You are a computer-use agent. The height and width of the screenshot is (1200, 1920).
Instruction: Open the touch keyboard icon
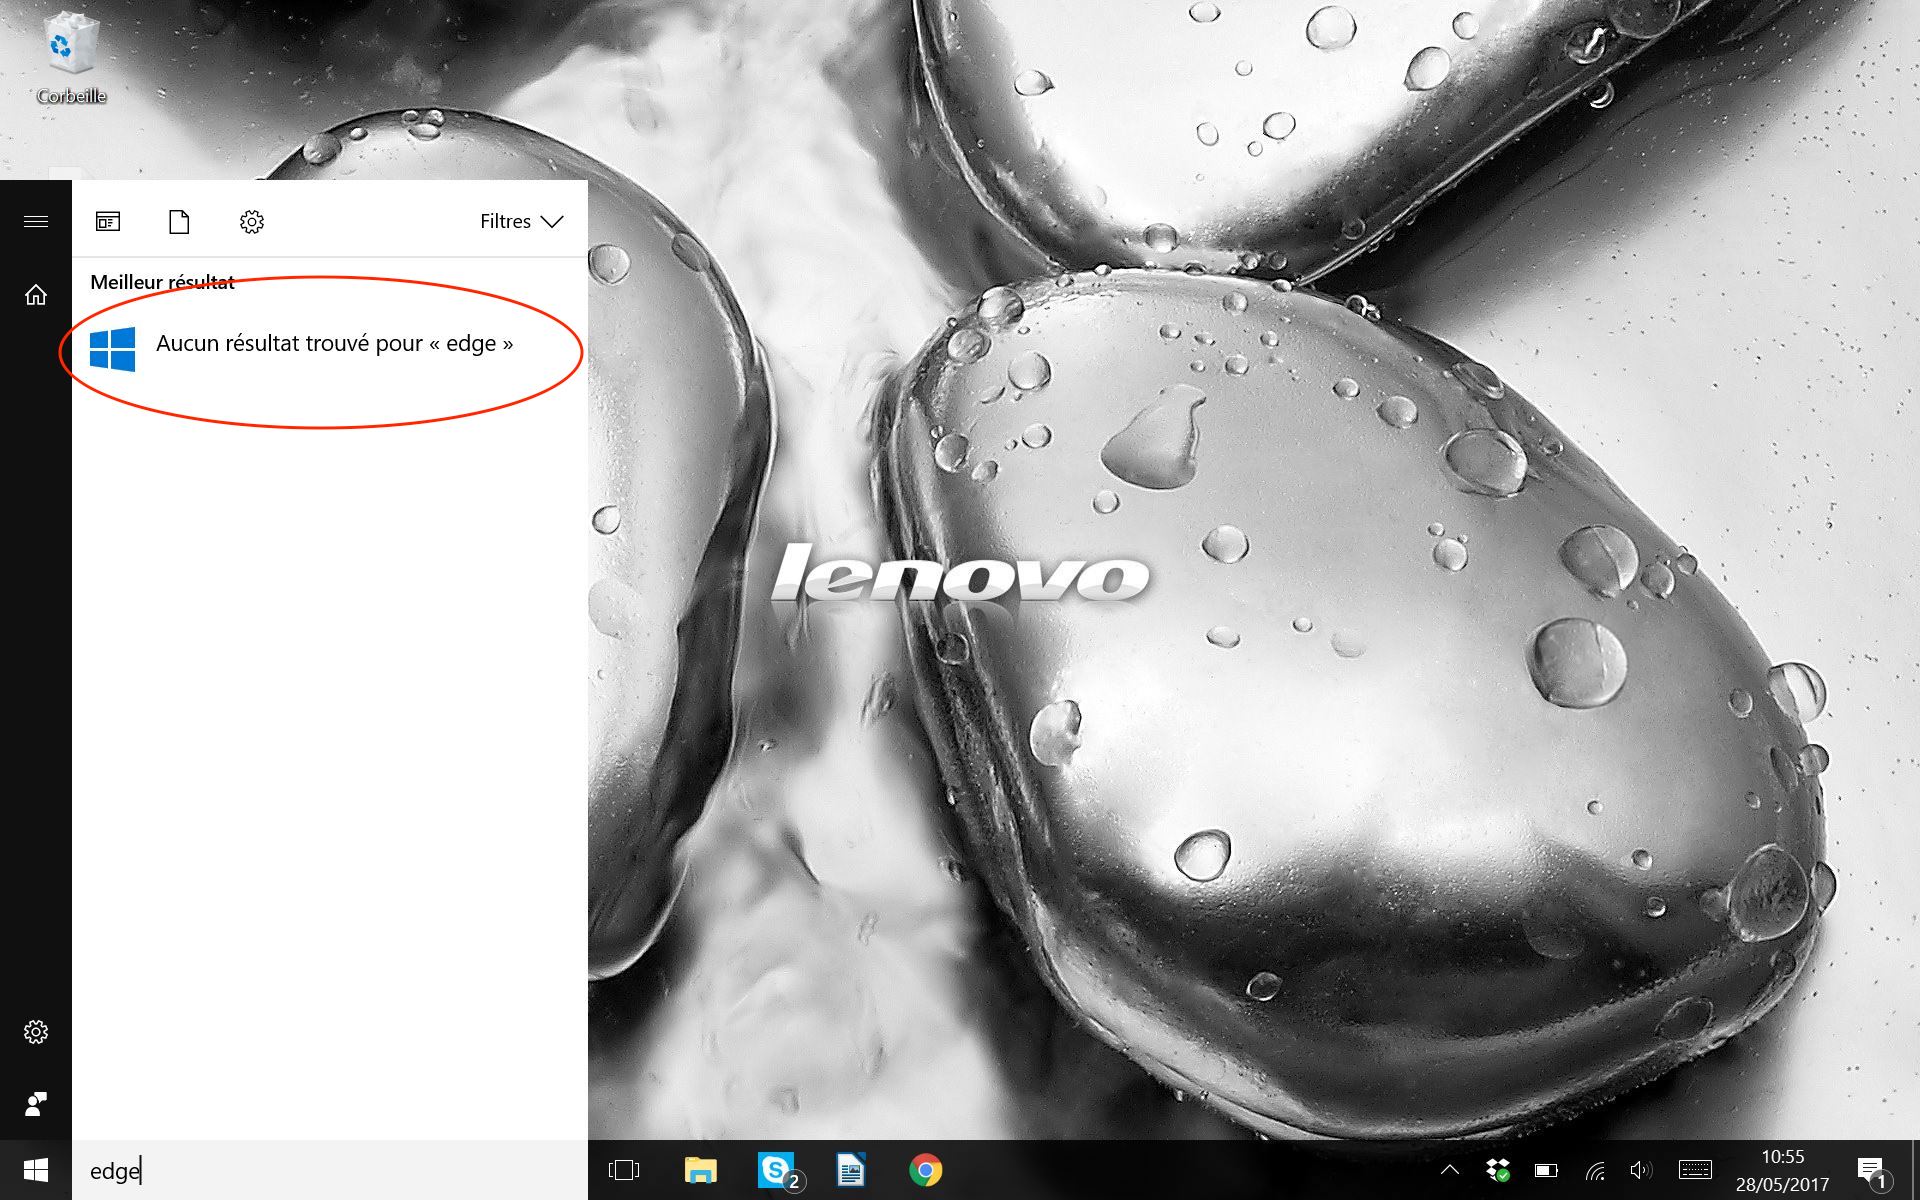[x=1695, y=1169]
